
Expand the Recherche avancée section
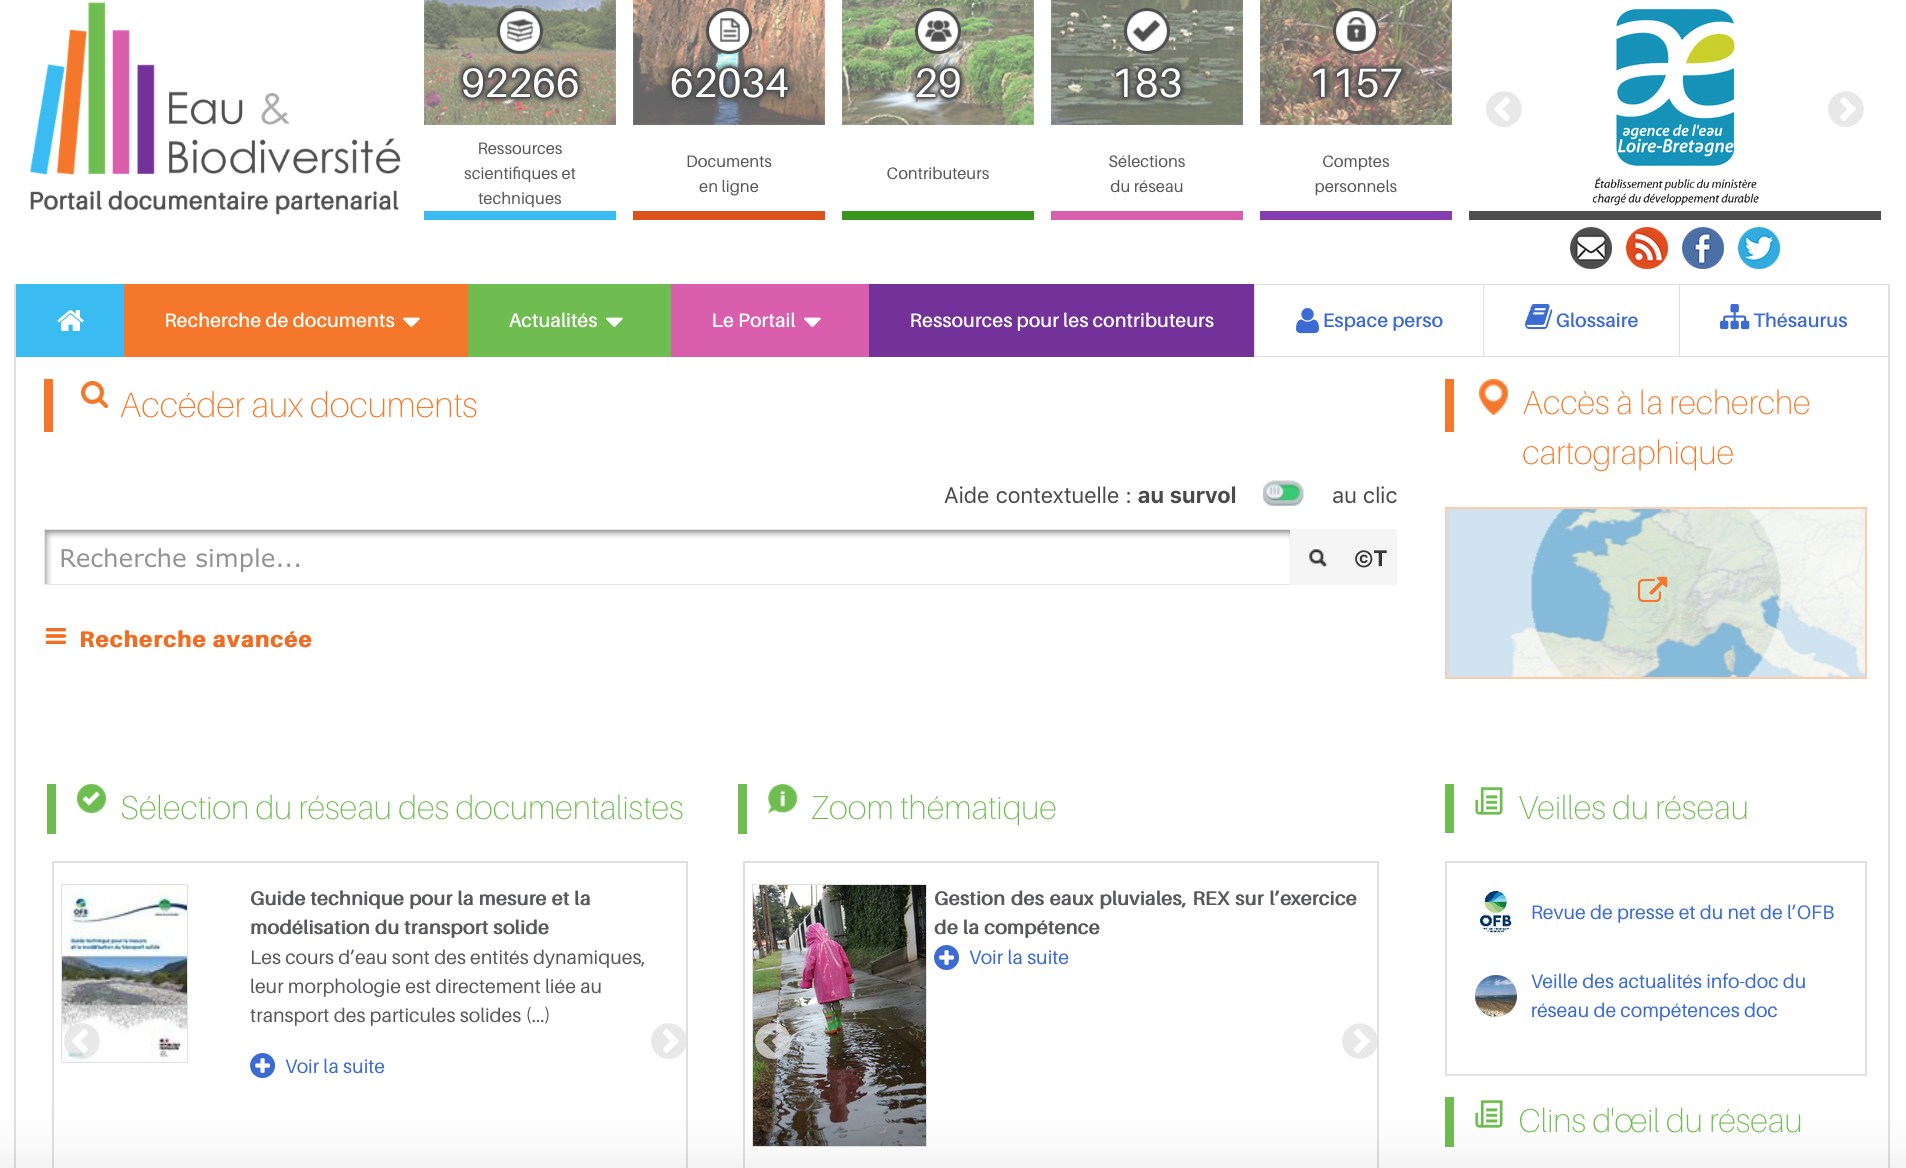coord(195,639)
